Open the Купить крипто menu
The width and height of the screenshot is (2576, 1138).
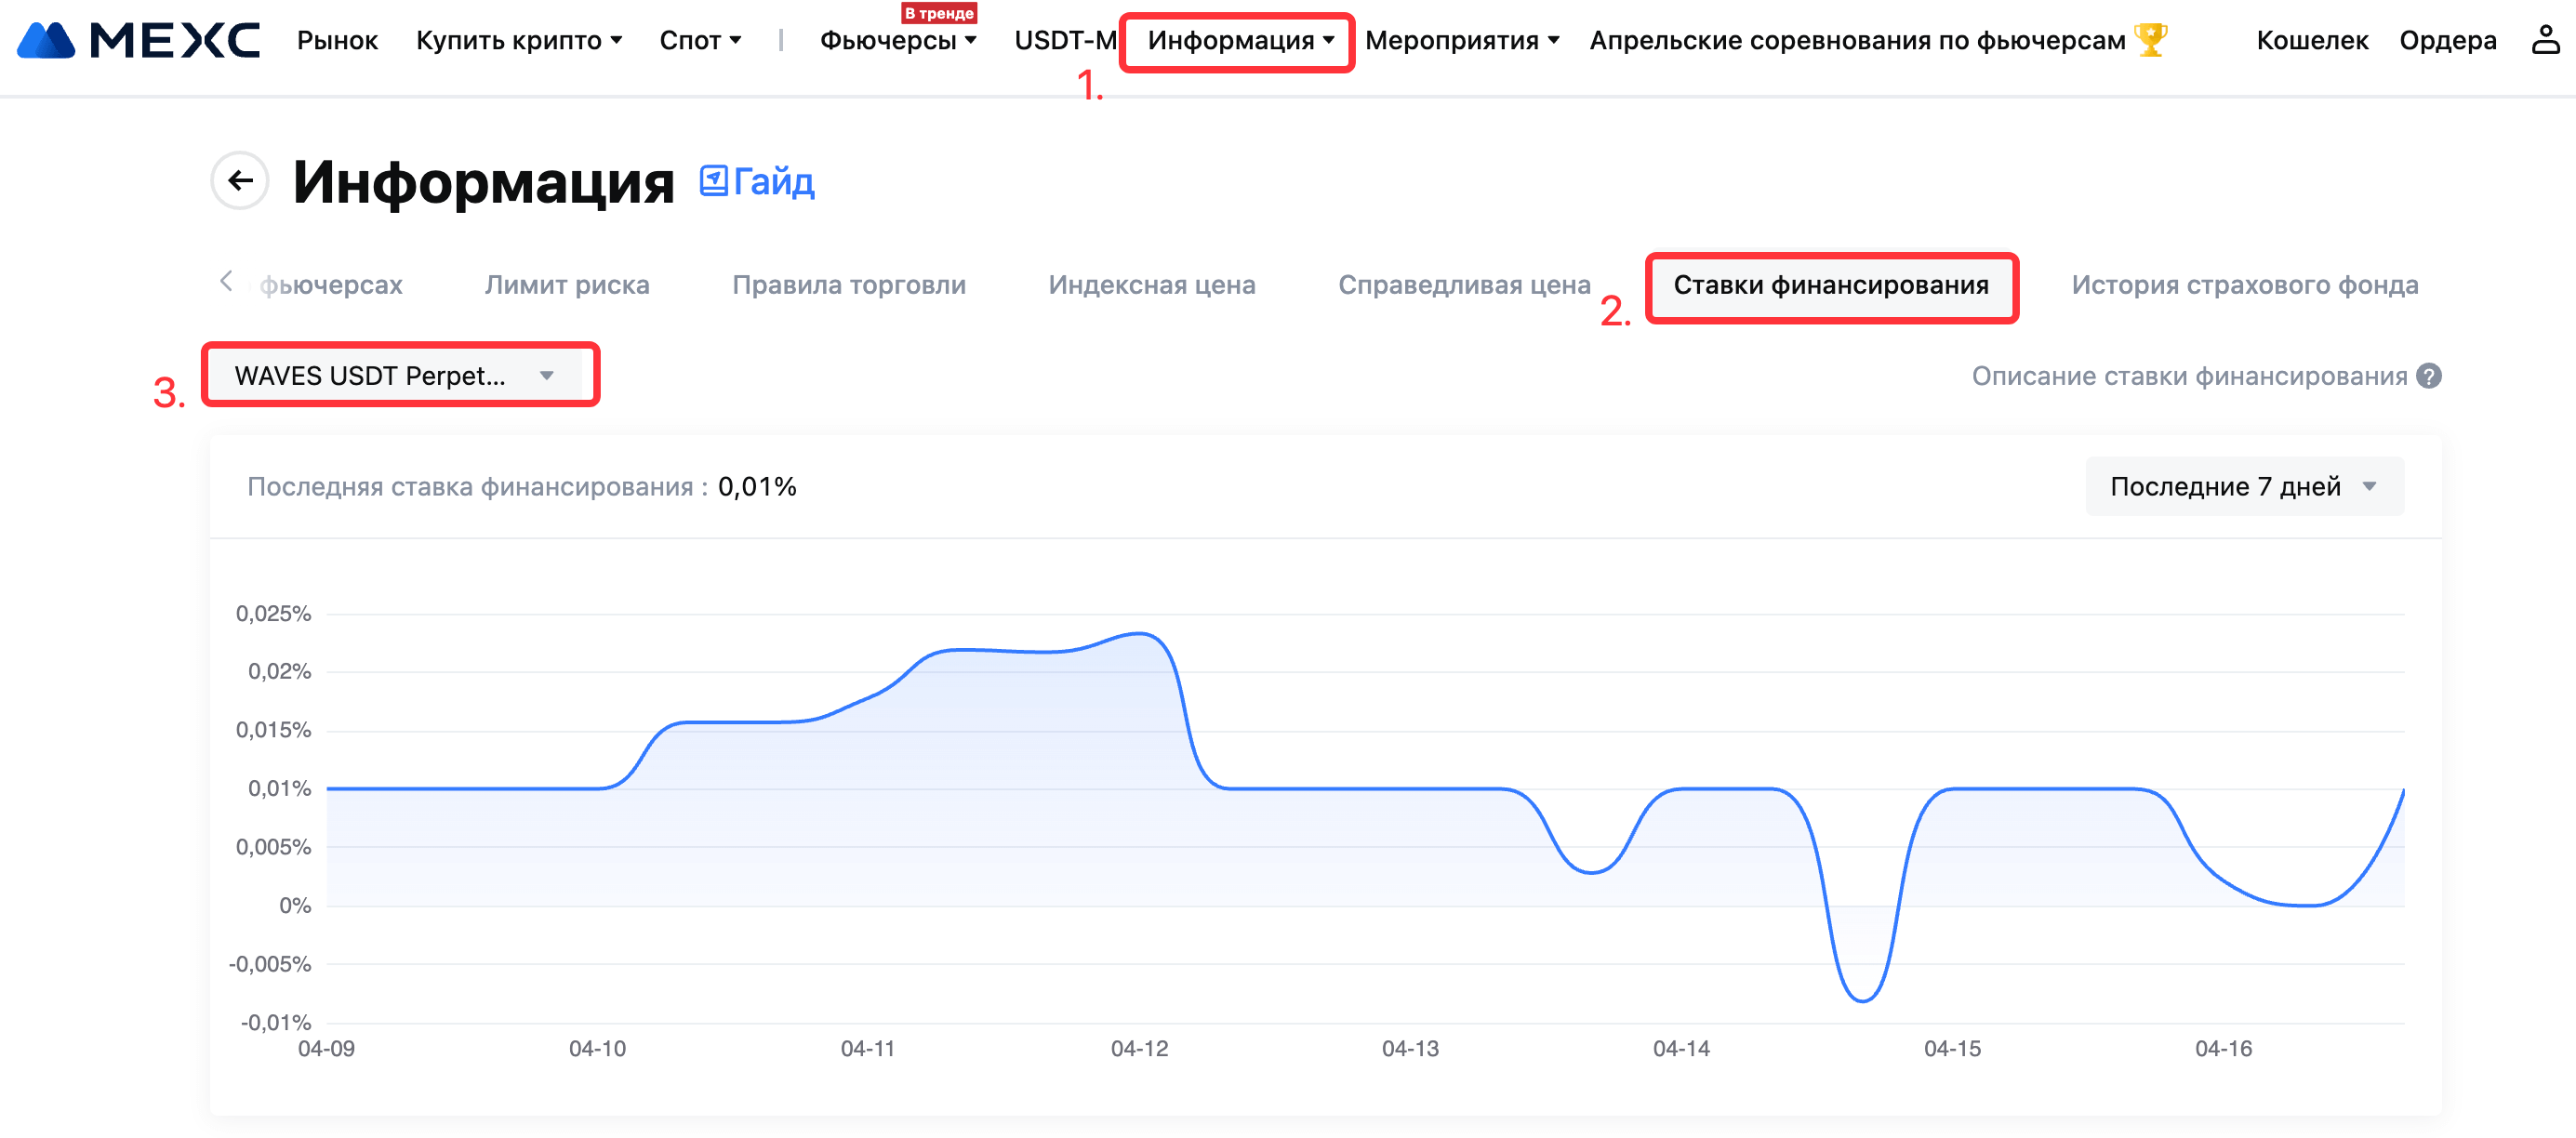point(518,41)
